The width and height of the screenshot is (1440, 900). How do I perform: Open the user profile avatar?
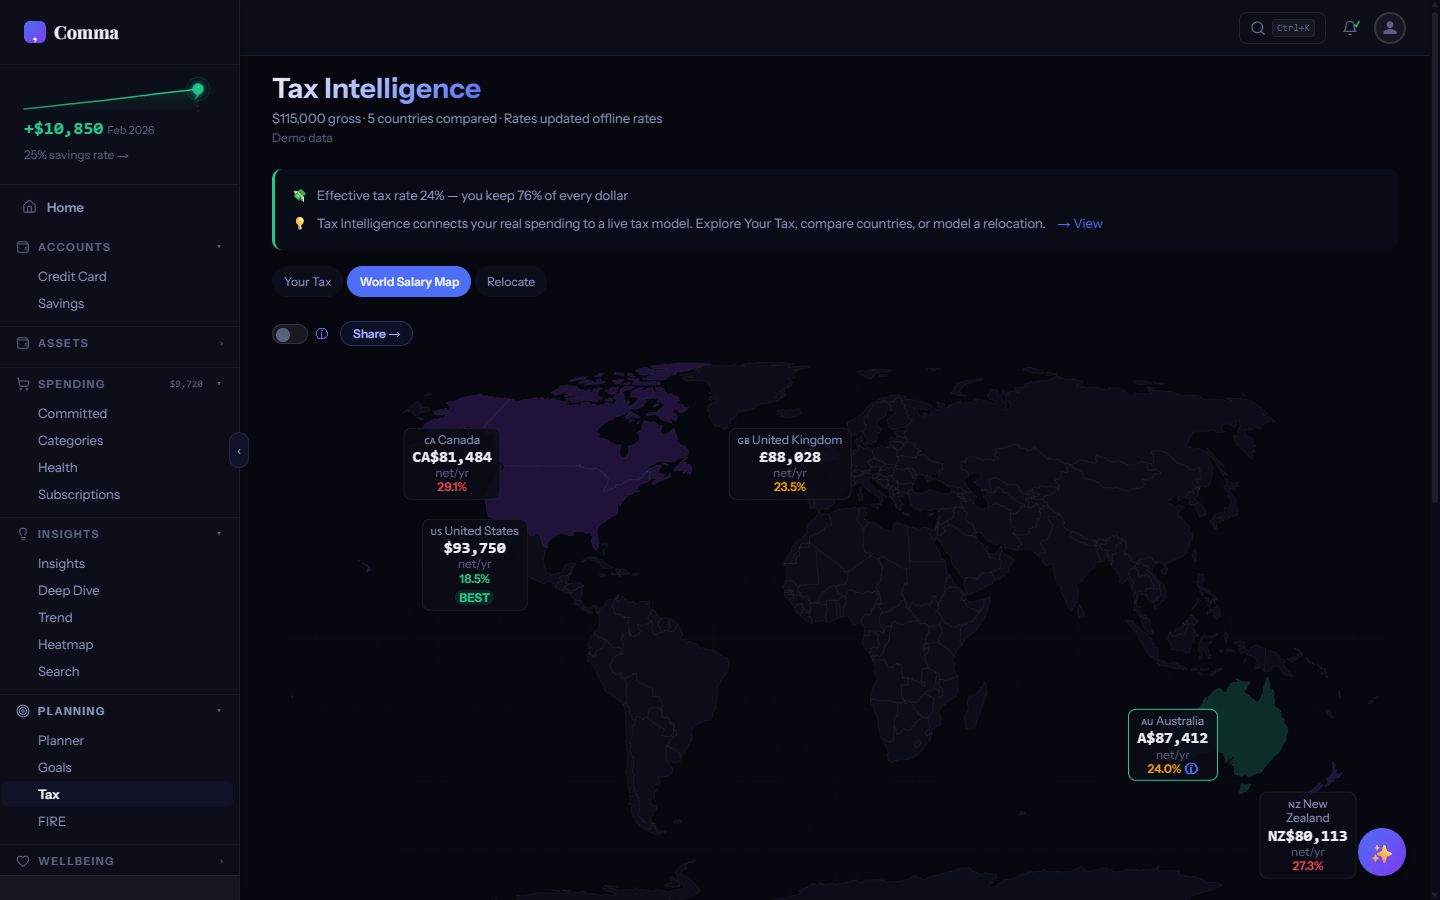[1389, 28]
